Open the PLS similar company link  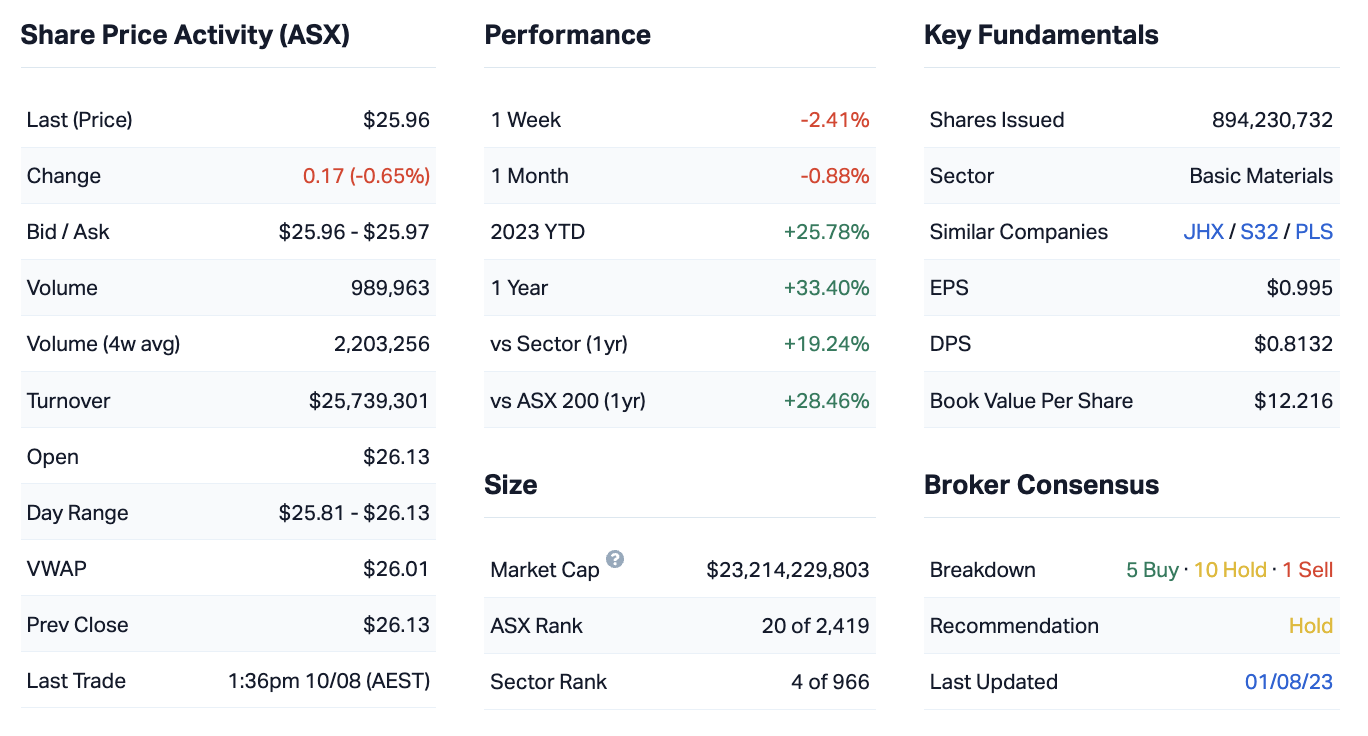coord(1314,232)
